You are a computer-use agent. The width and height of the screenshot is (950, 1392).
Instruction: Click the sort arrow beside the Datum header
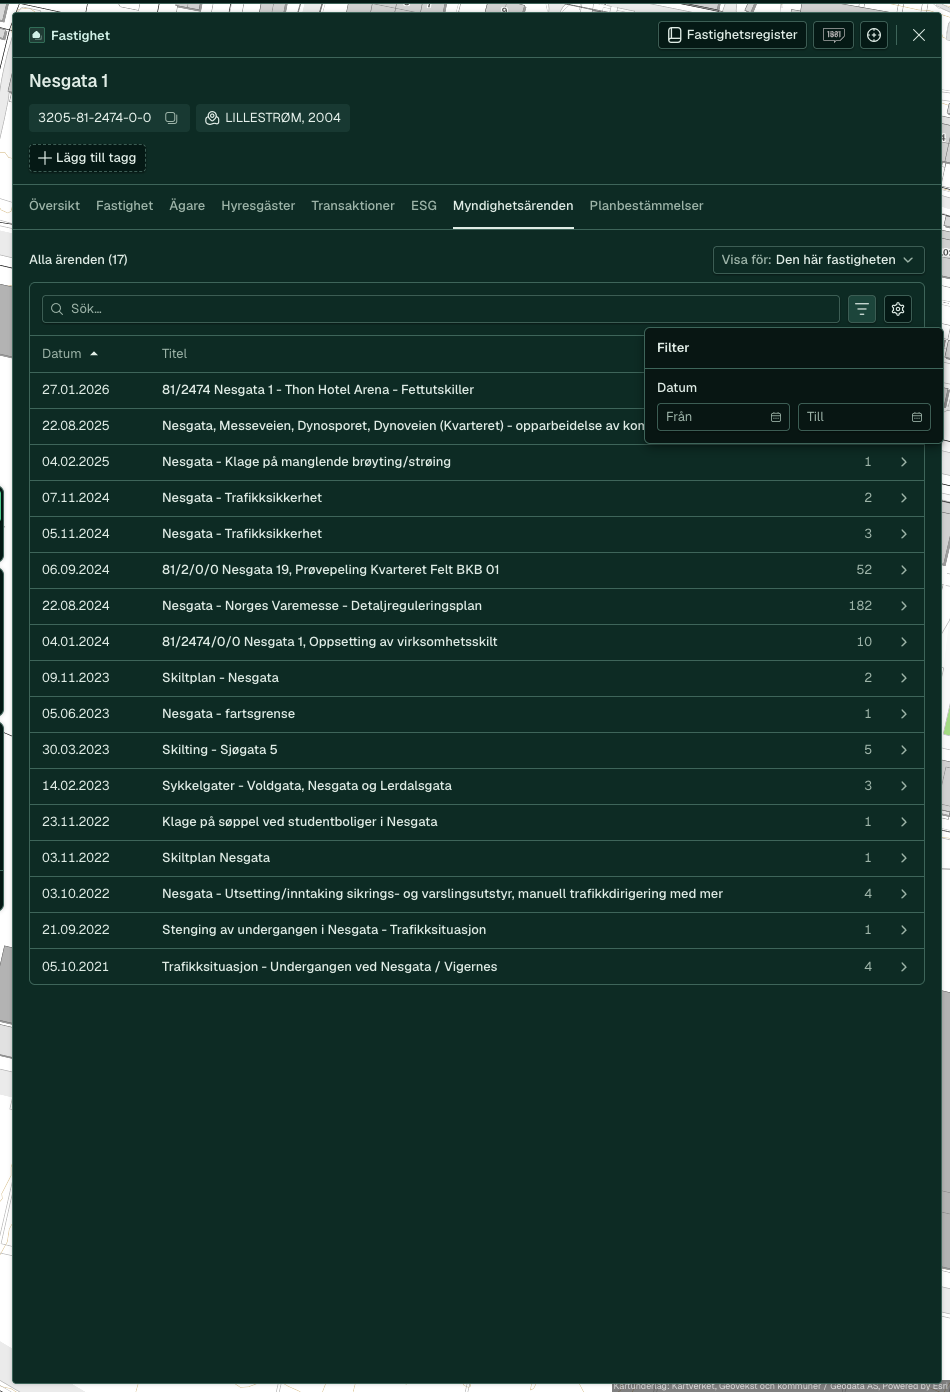pyautogui.click(x=94, y=354)
